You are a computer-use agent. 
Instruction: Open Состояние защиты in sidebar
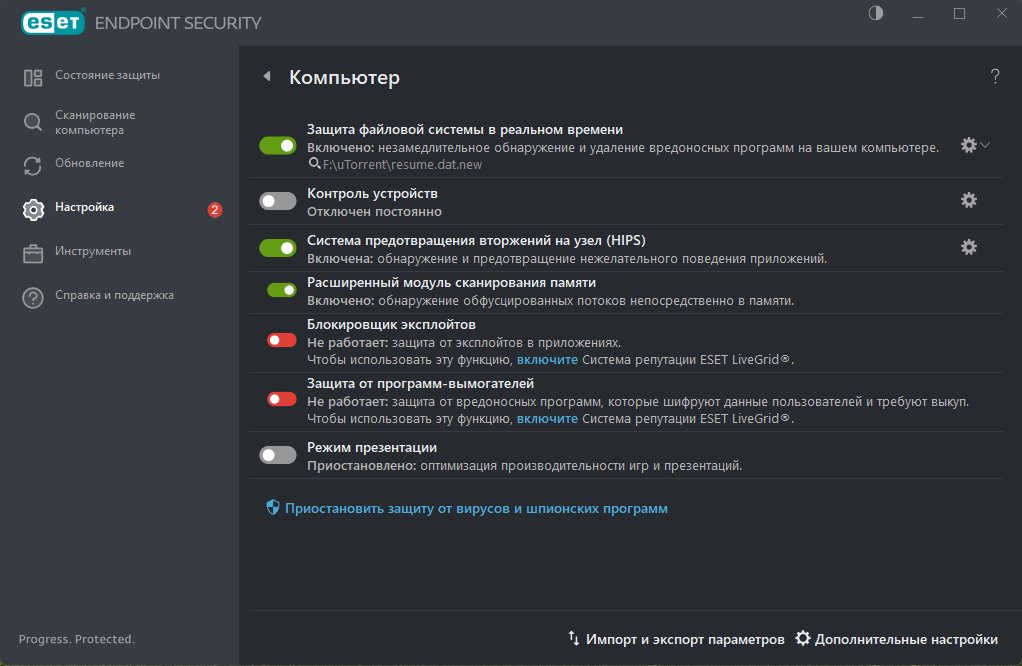(107, 75)
